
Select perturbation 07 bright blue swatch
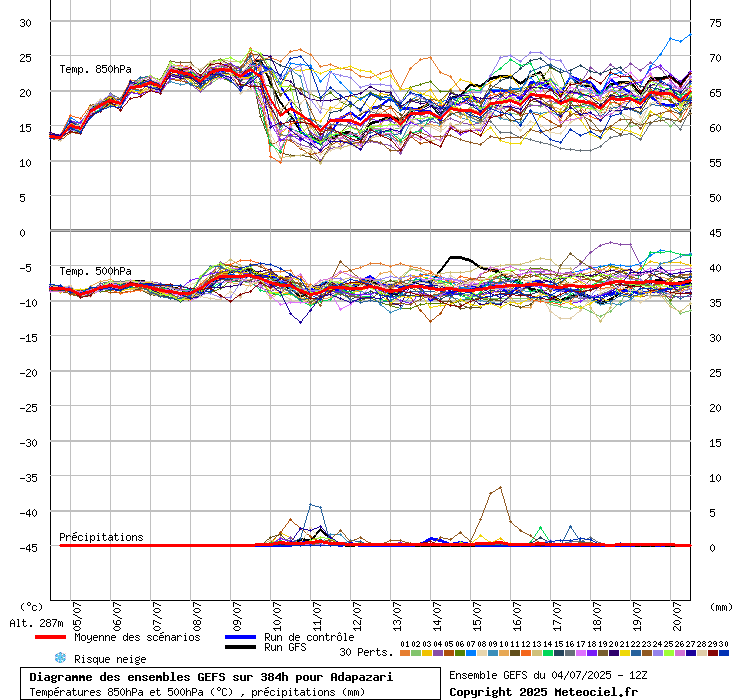pyautogui.click(x=471, y=653)
